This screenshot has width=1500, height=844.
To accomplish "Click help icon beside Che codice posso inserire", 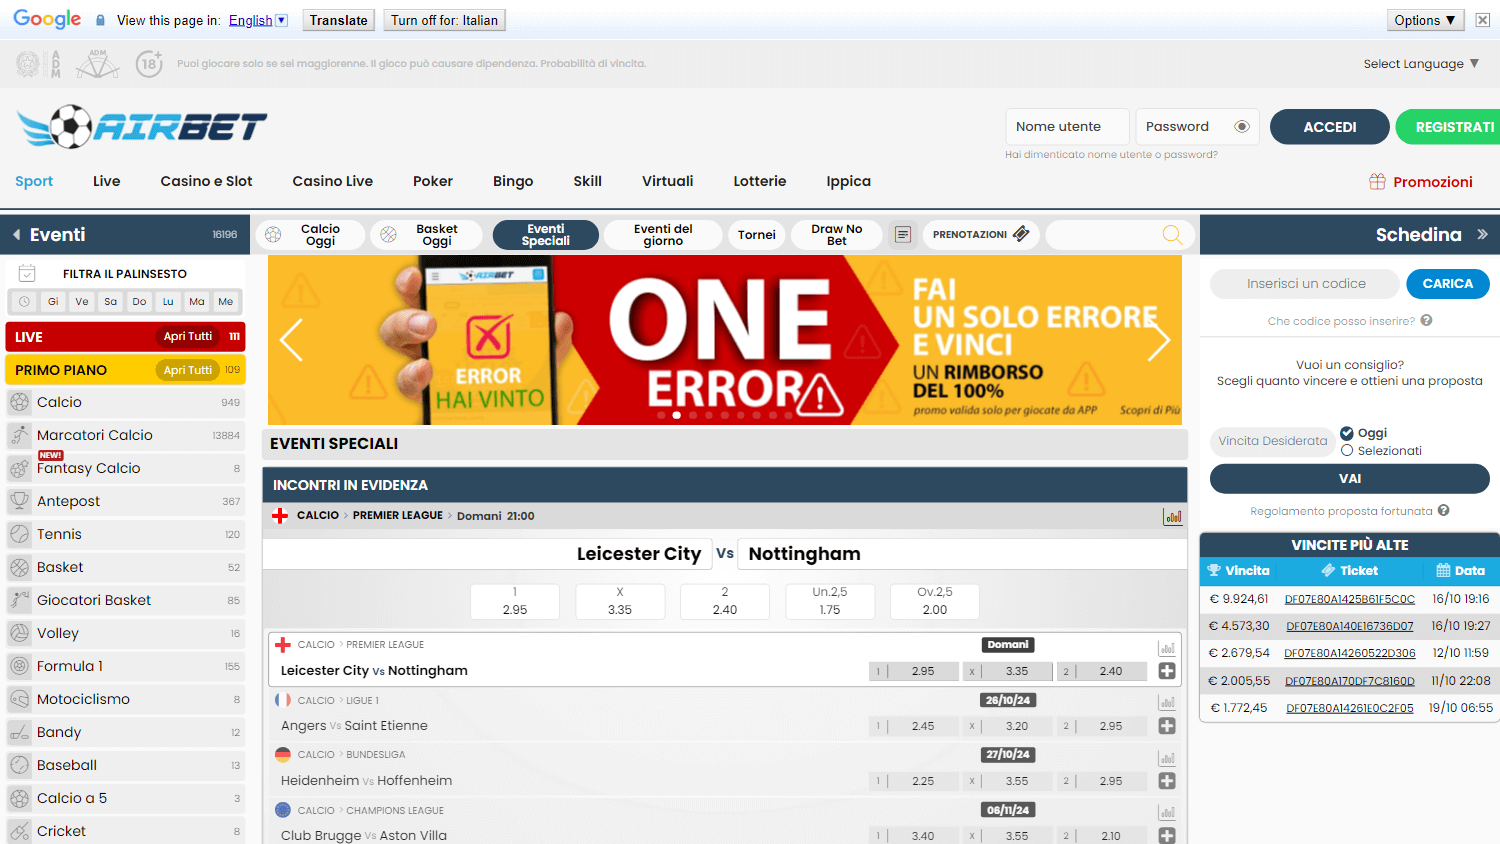I will click(1426, 321).
